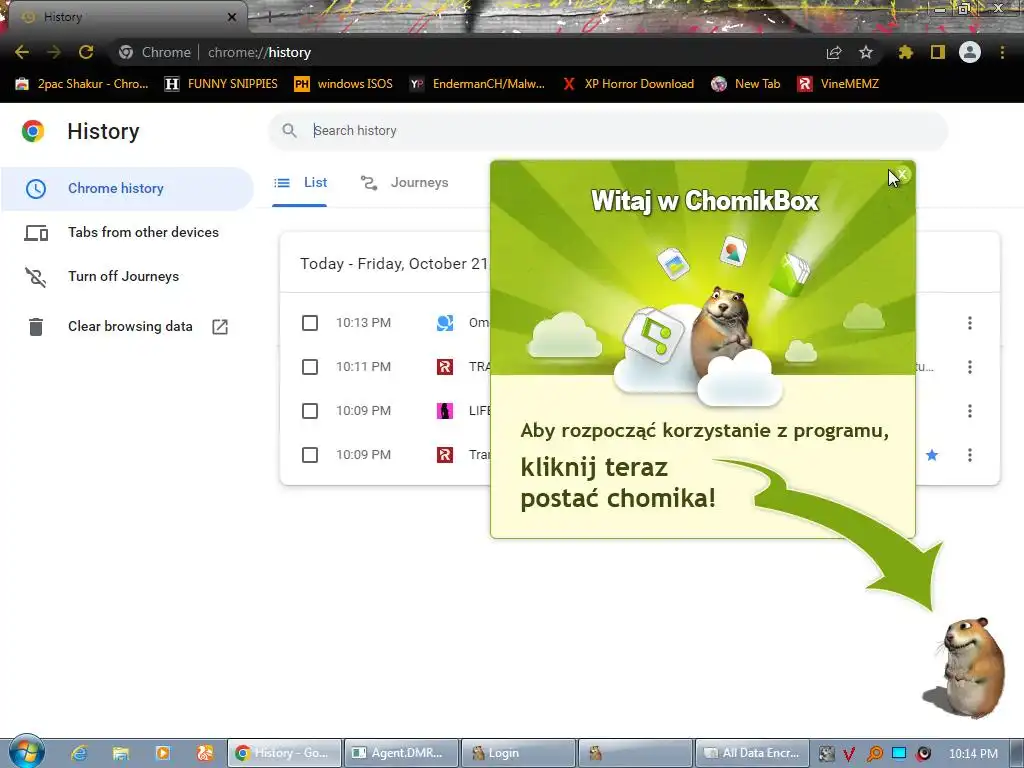
Task: Open a new browser tab with plus
Action: coord(268,18)
